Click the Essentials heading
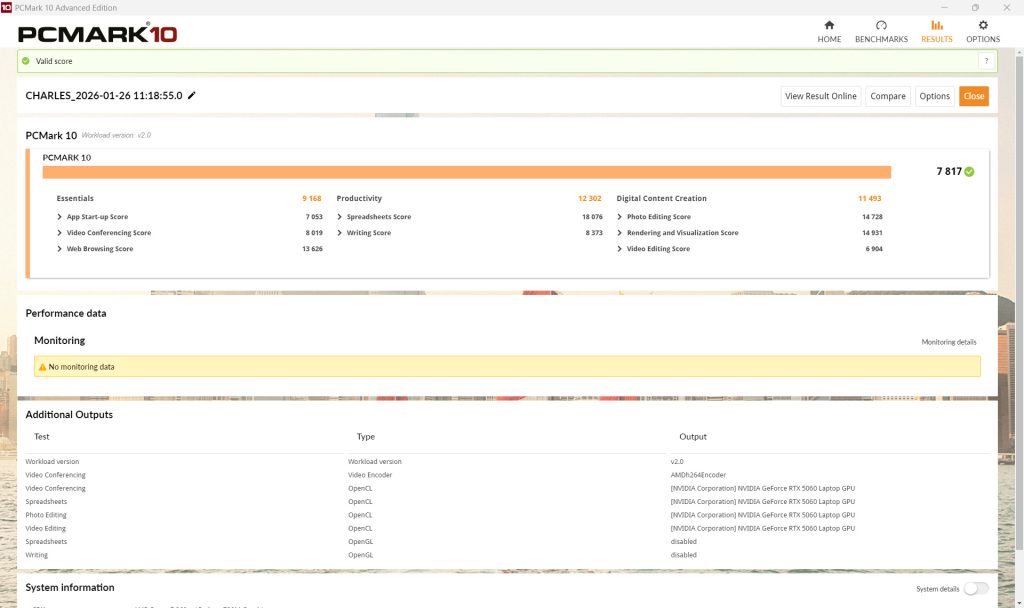 tap(75, 199)
